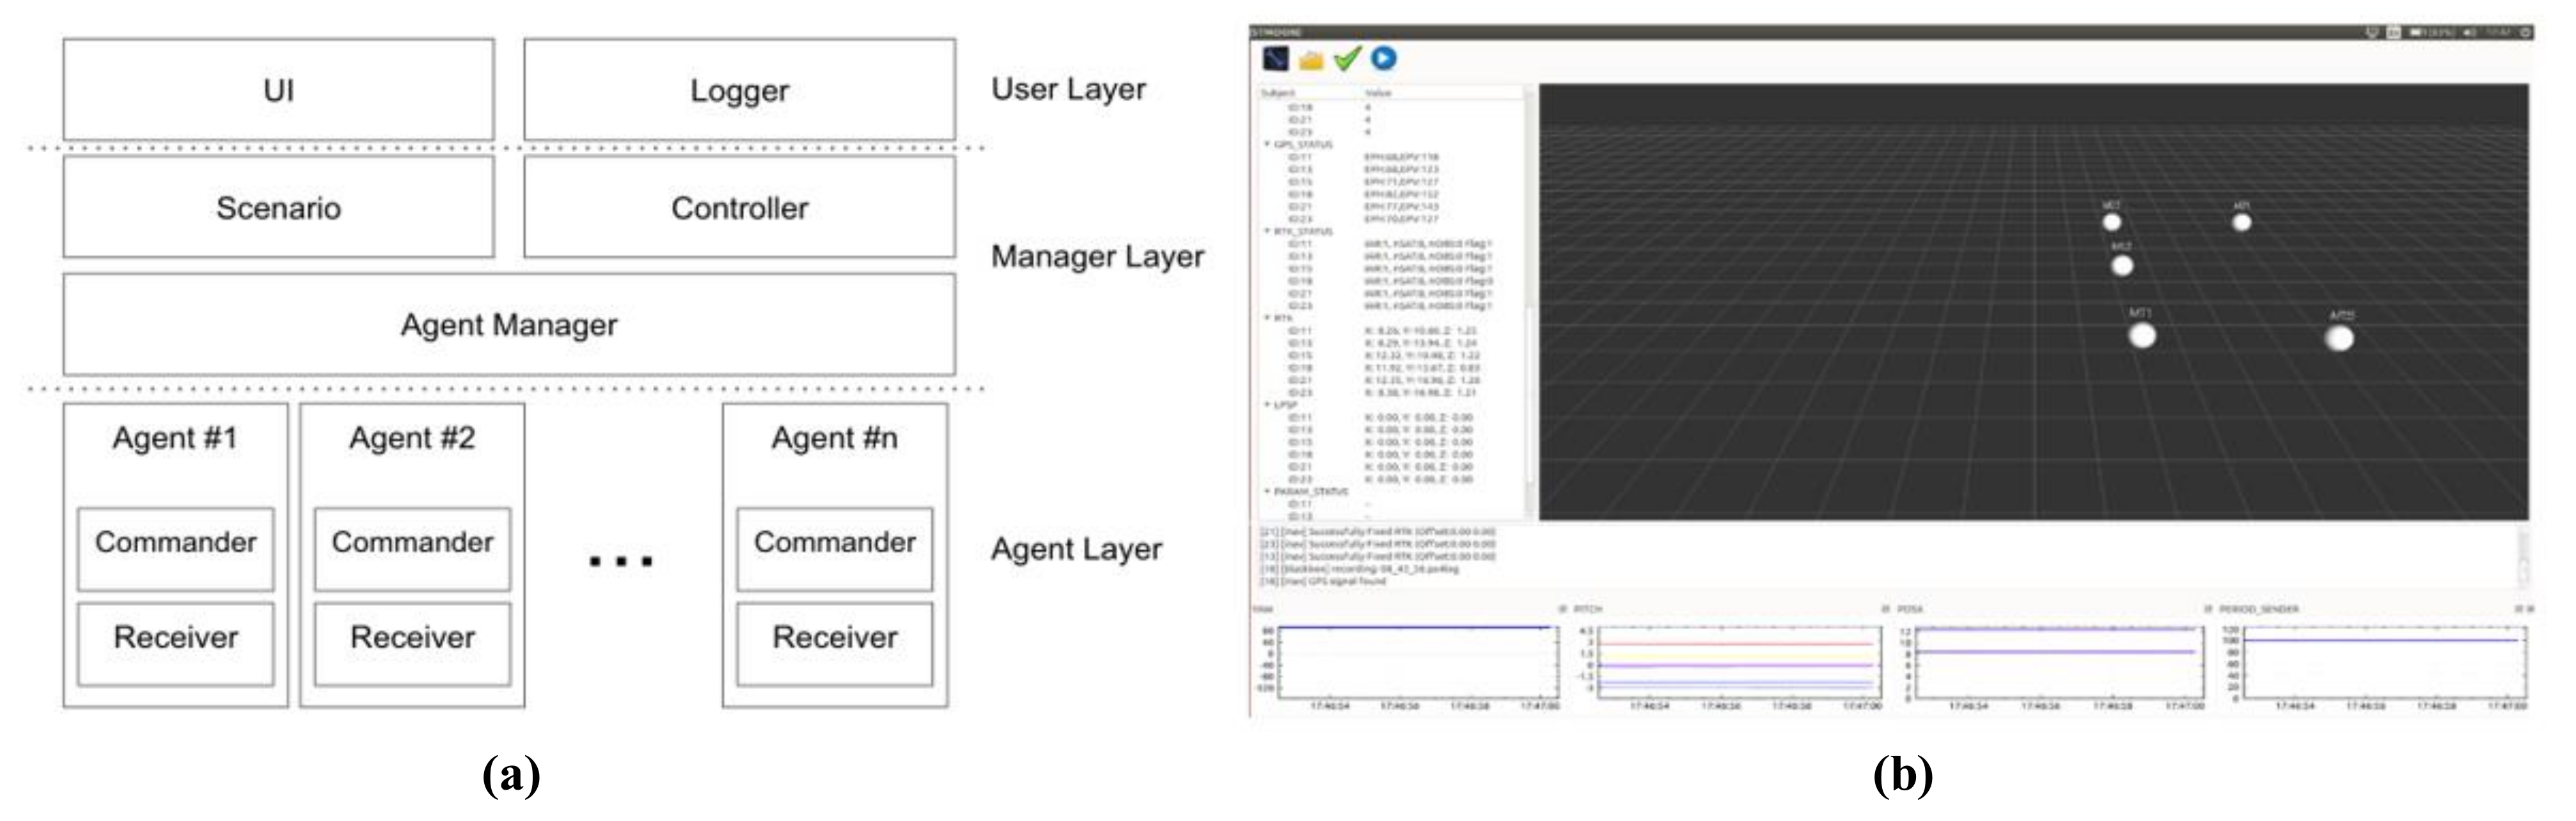Image resolution: width=2576 pixels, height=821 pixels.
Task: Click the log panel vertical scrollbar
Action: [x=2523, y=558]
